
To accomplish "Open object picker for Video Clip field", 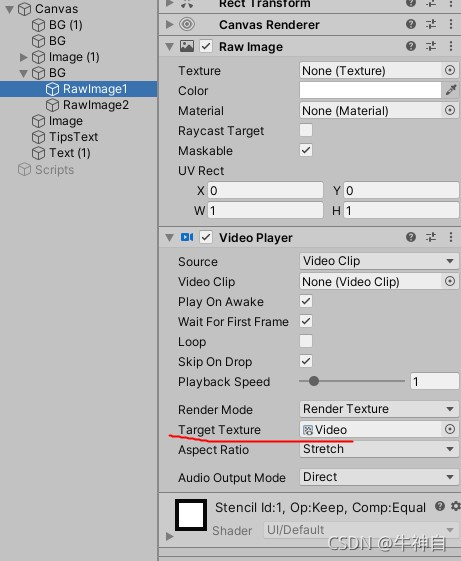I will [x=450, y=281].
